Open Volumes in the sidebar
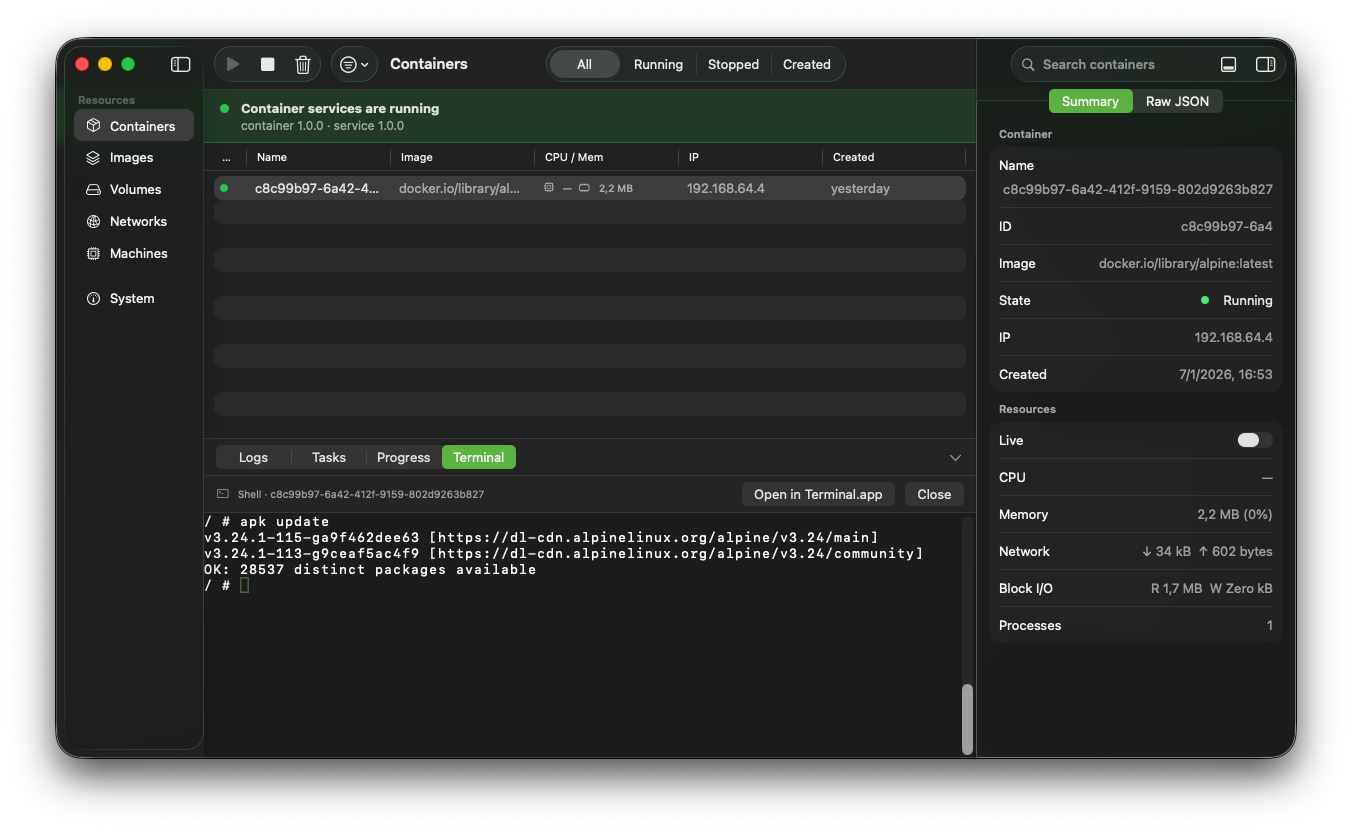The height and width of the screenshot is (832, 1352). coord(134,189)
